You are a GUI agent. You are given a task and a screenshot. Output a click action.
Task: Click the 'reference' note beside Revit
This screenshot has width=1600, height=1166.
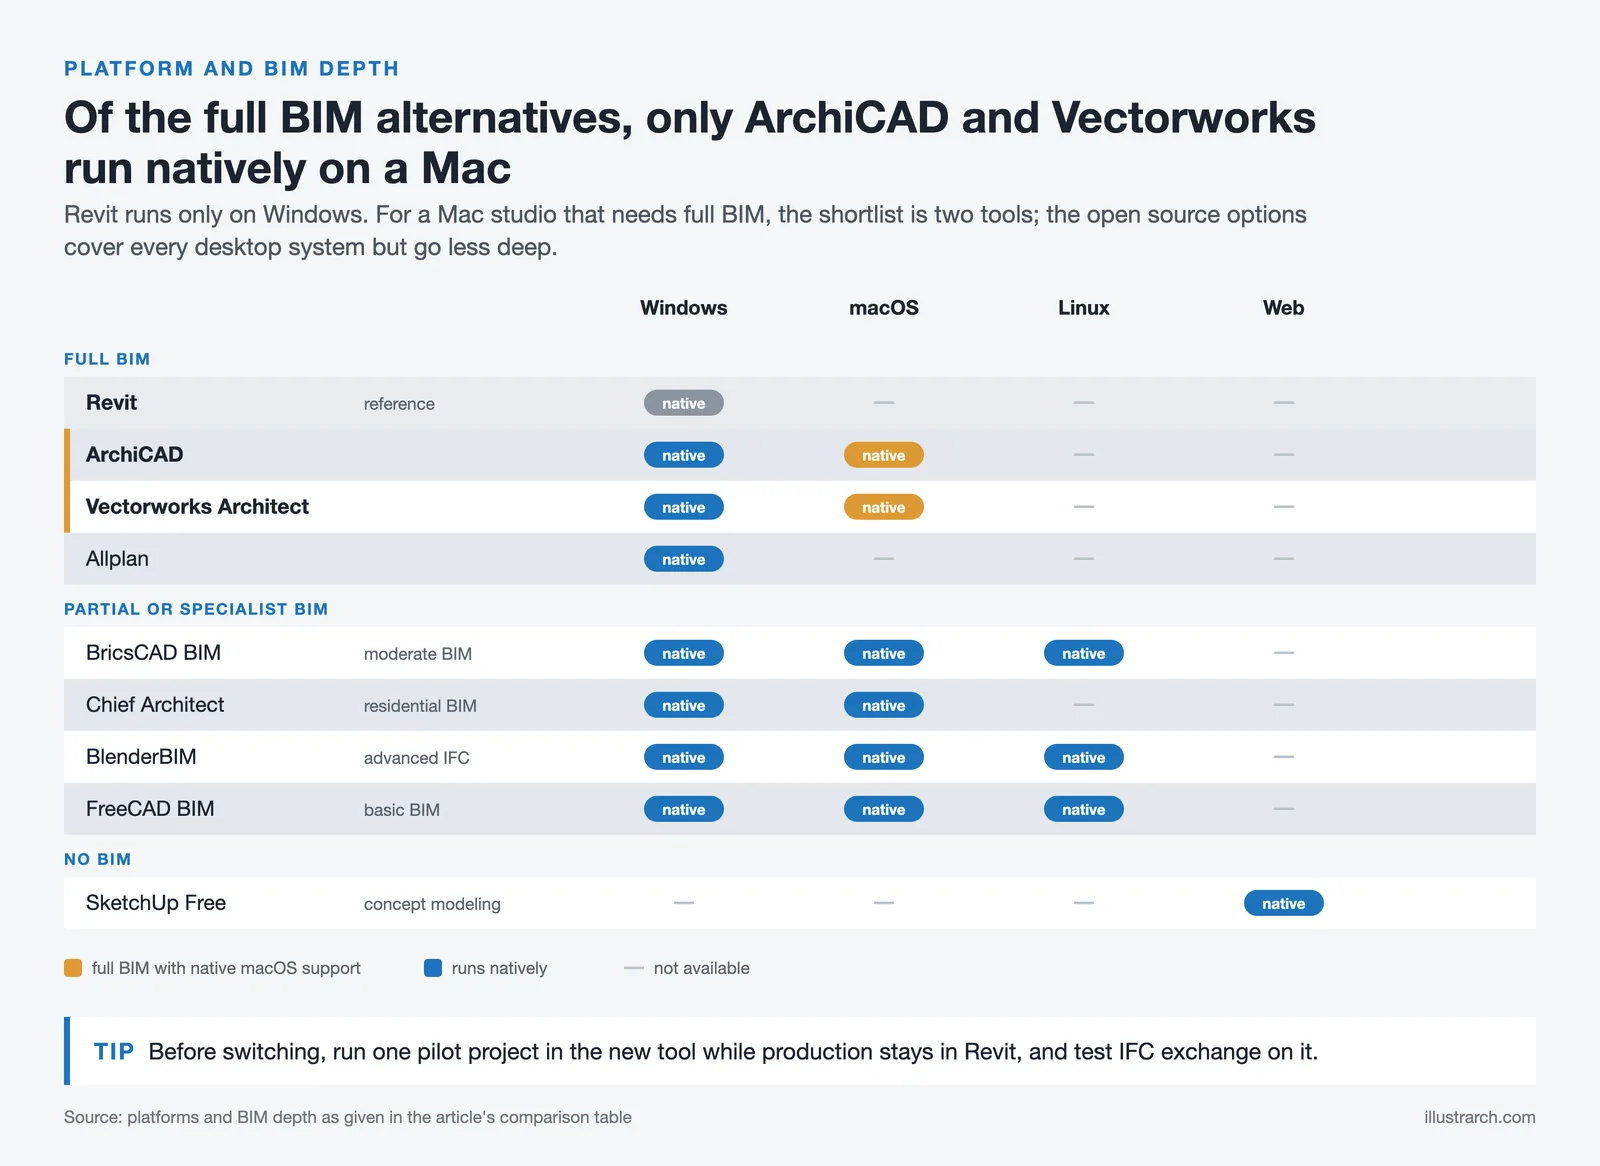click(399, 404)
